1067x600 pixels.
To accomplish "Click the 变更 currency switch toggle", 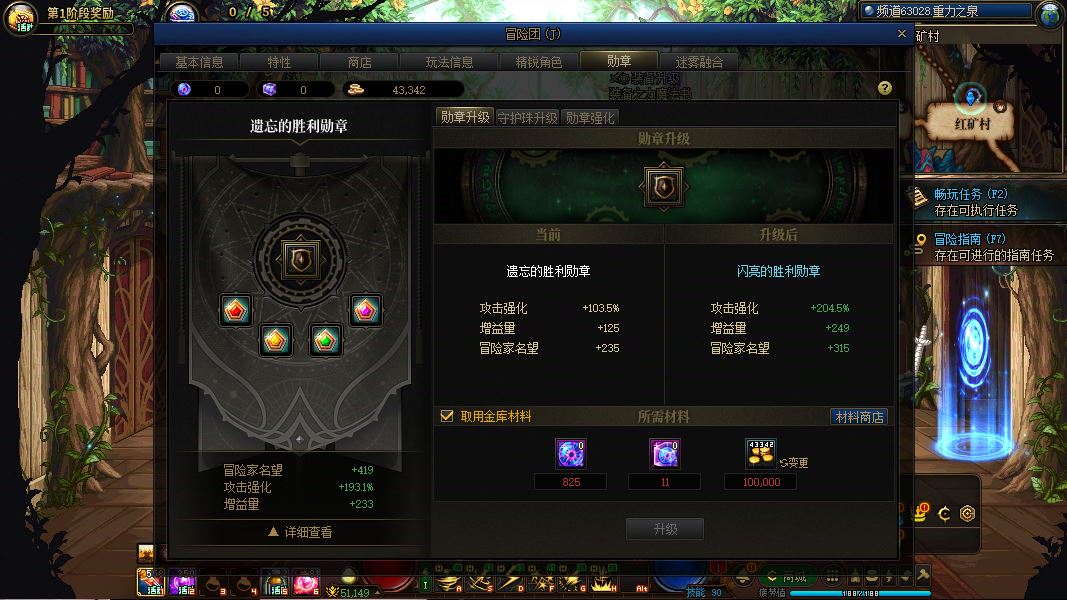I will click(x=794, y=463).
